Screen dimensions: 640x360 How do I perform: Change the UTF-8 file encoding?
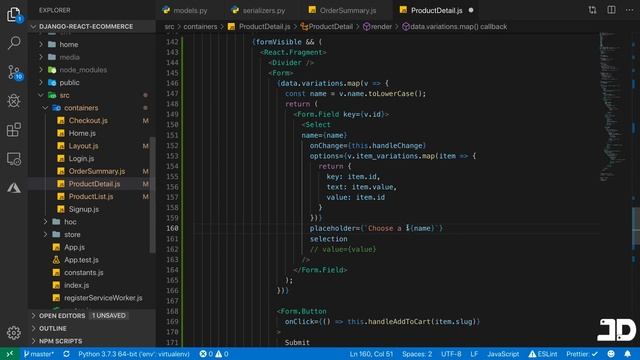pyautogui.click(x=451, y=354)
